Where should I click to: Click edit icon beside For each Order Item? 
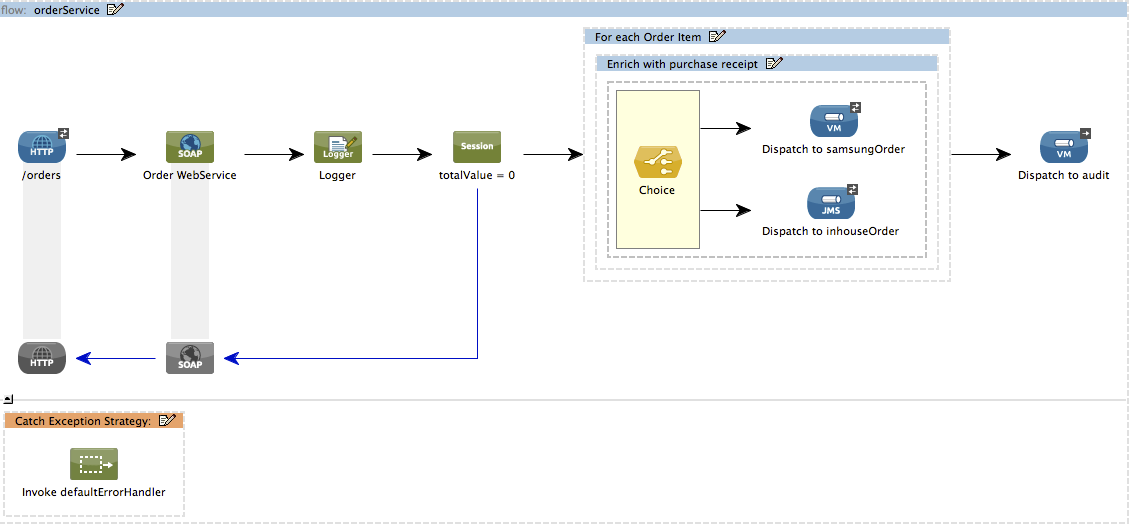[717, 37]
